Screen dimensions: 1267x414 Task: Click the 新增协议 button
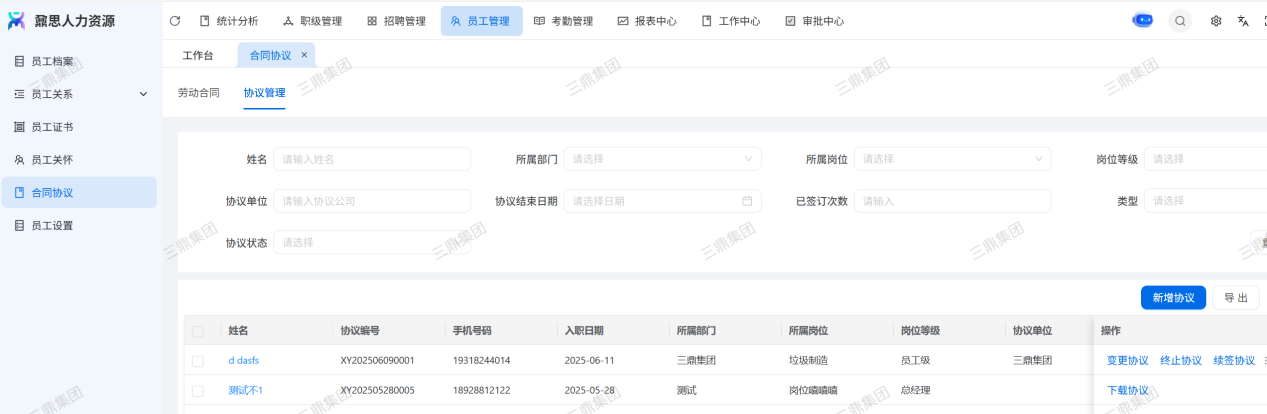(x=1172, y=298)
